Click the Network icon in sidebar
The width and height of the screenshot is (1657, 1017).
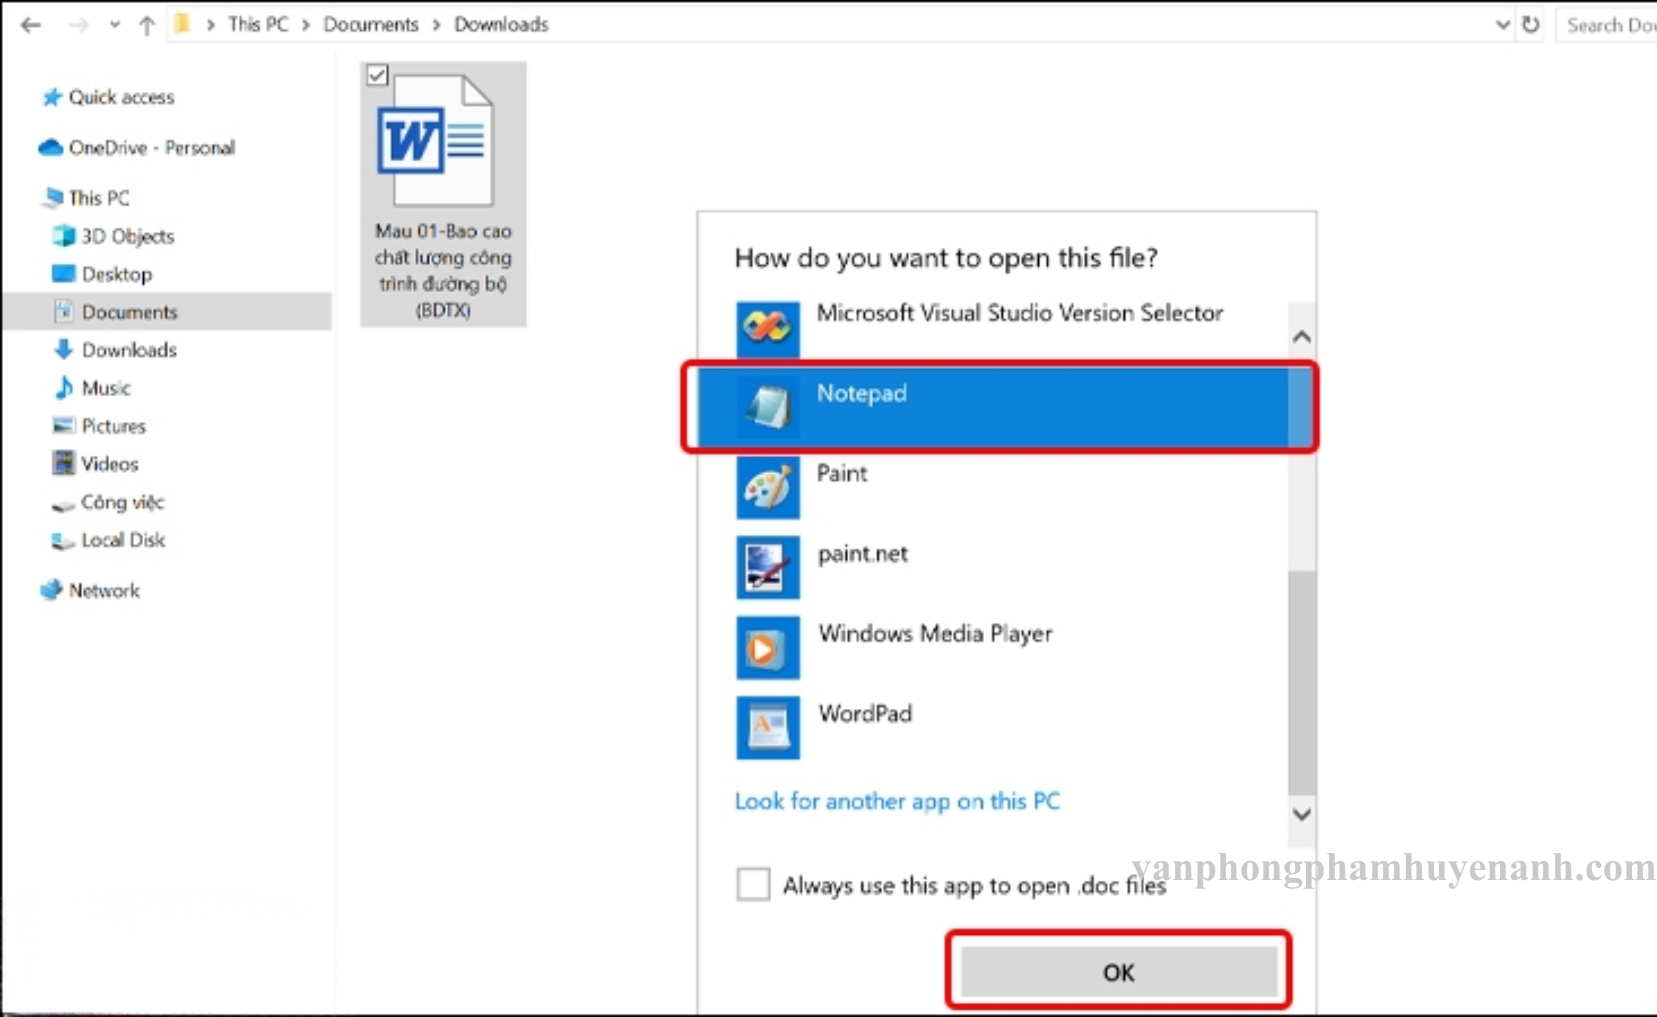[x=52, y=591]
